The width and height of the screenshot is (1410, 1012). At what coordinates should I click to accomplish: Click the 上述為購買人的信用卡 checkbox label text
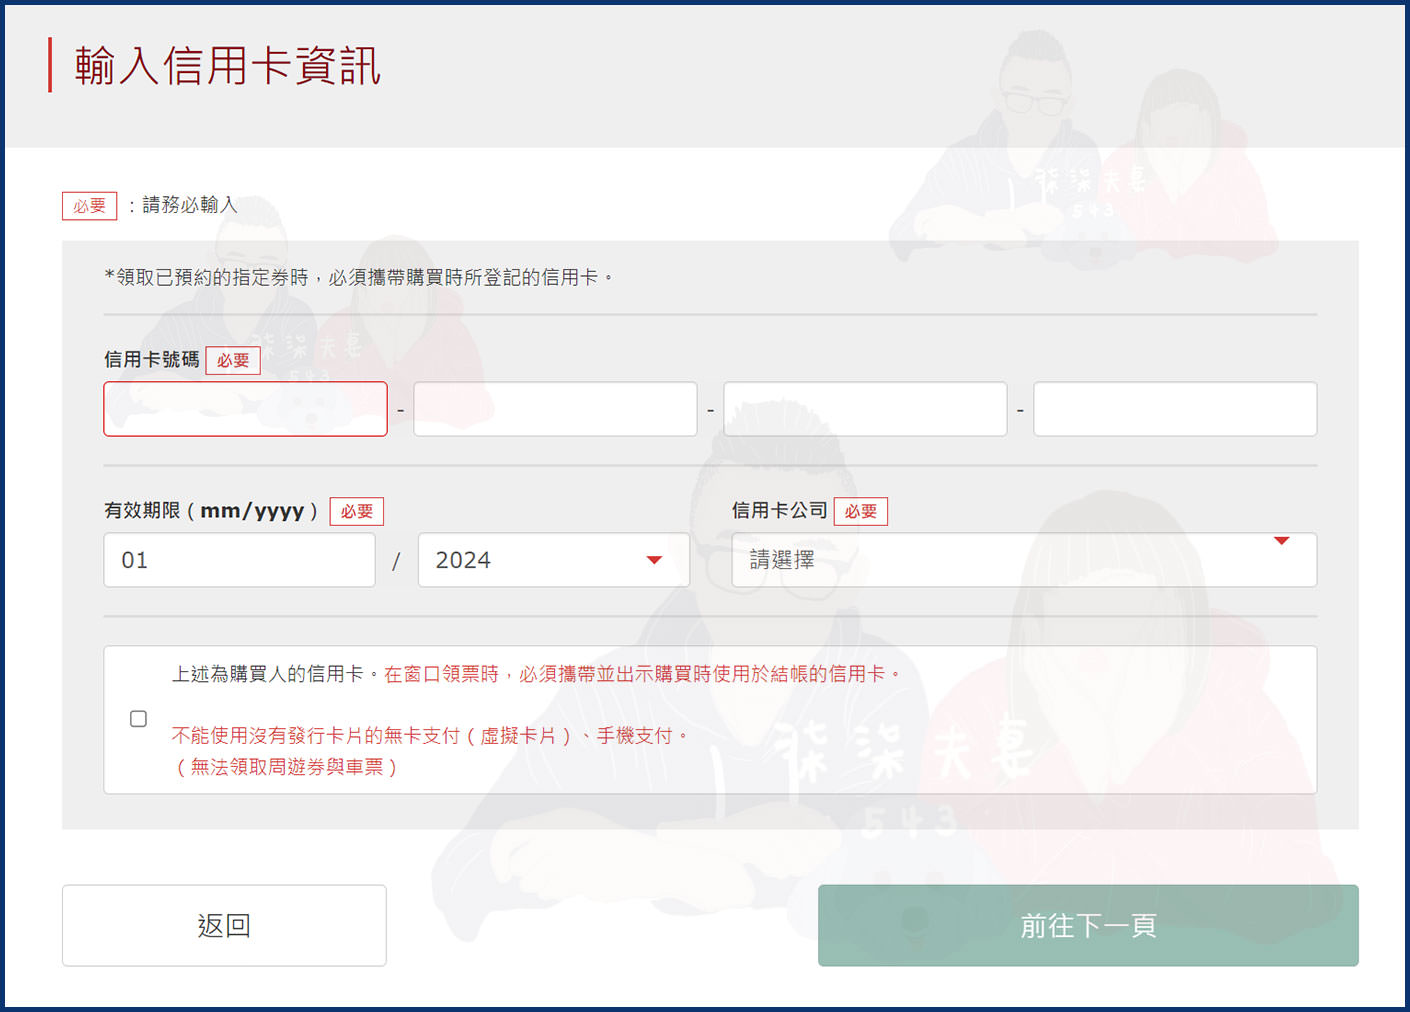pos(268,674)
